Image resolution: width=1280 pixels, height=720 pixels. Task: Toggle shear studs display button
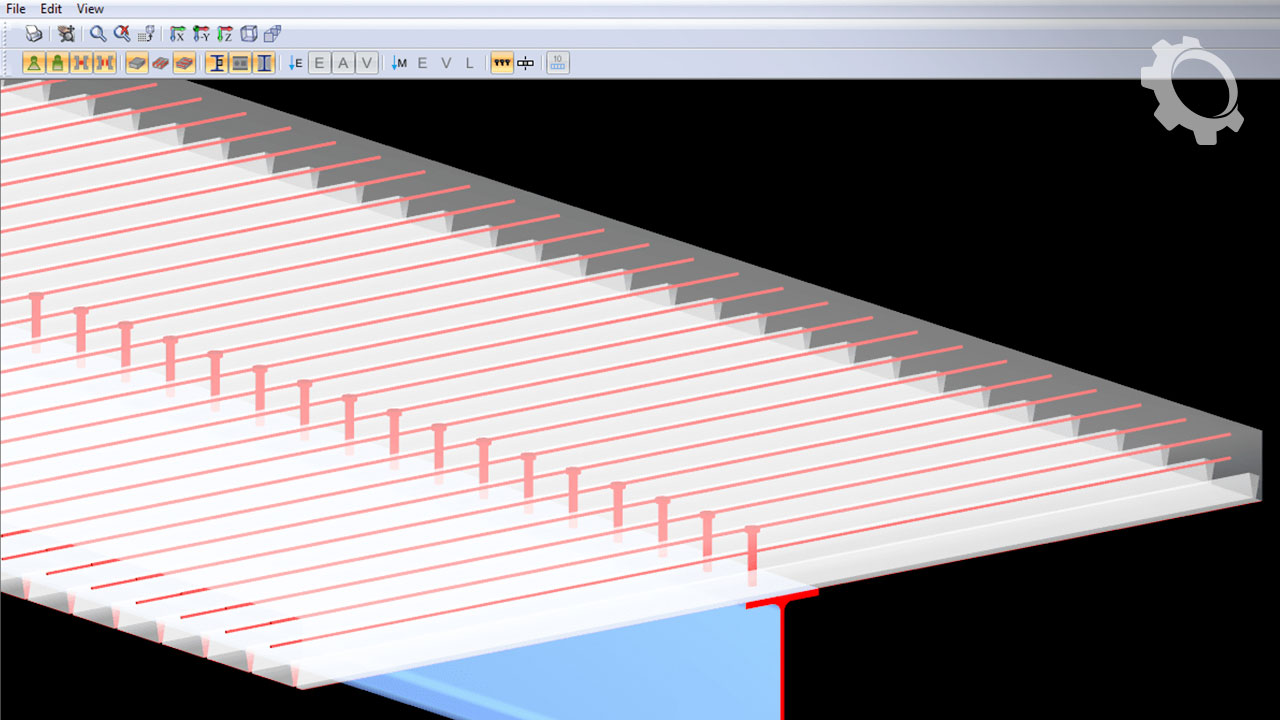point(502,63)
